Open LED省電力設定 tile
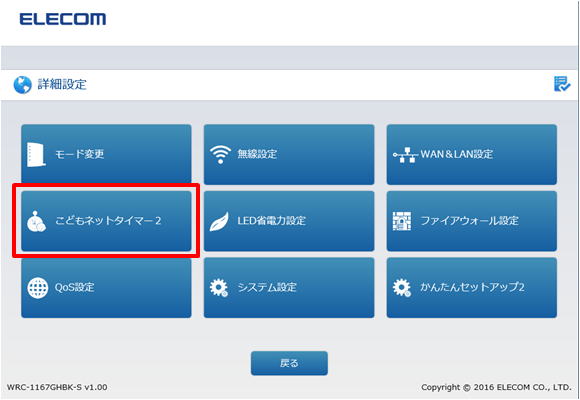Viewport: 580px width, 400px height. pyautogui.click(x=289, y=221)
